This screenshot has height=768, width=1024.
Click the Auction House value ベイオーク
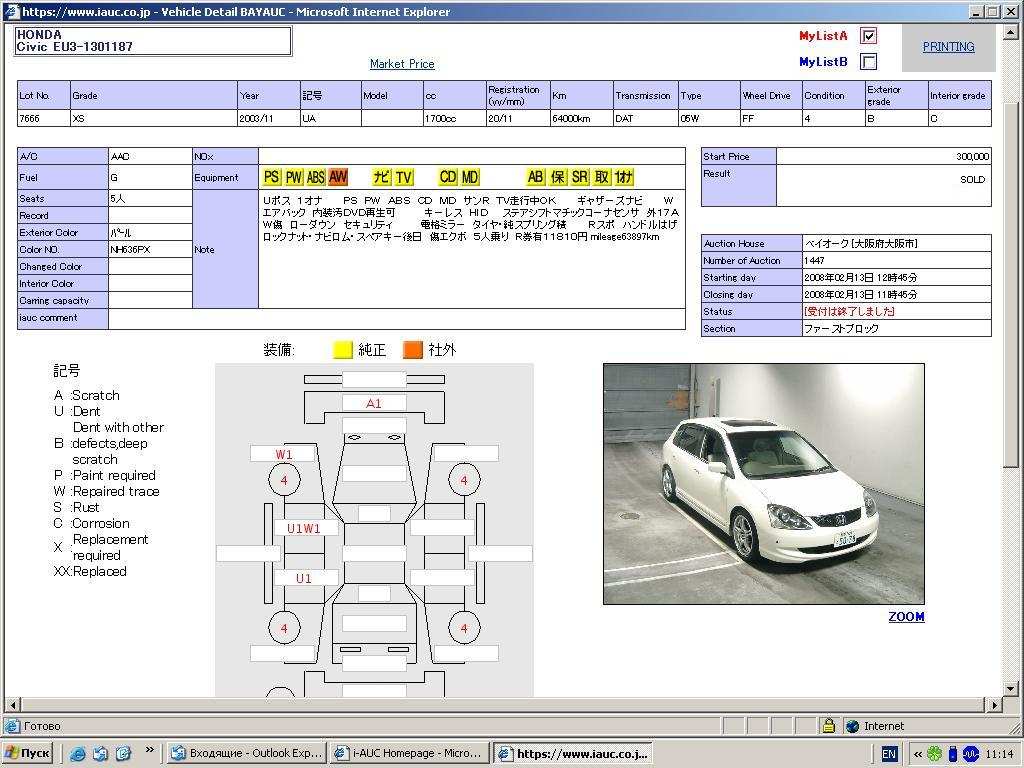[x=861, y=244]
